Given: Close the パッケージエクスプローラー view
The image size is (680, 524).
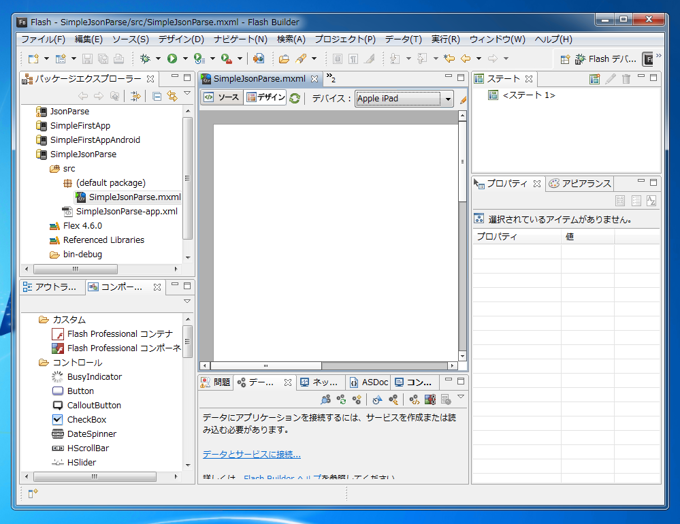Looking at the screenshot, I should coord(150,79).
